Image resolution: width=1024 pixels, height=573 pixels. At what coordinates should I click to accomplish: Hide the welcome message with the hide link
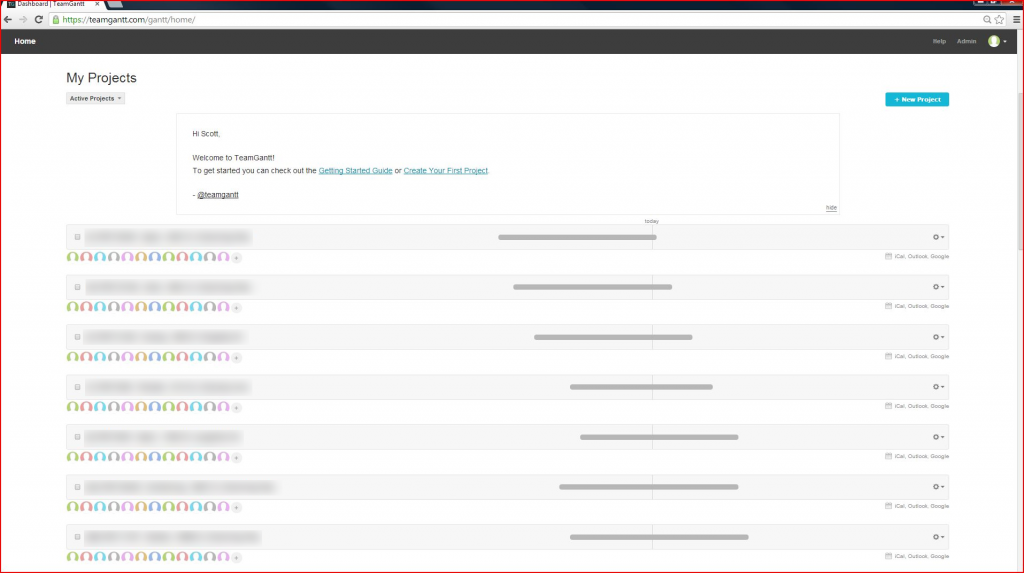(831, 208)
